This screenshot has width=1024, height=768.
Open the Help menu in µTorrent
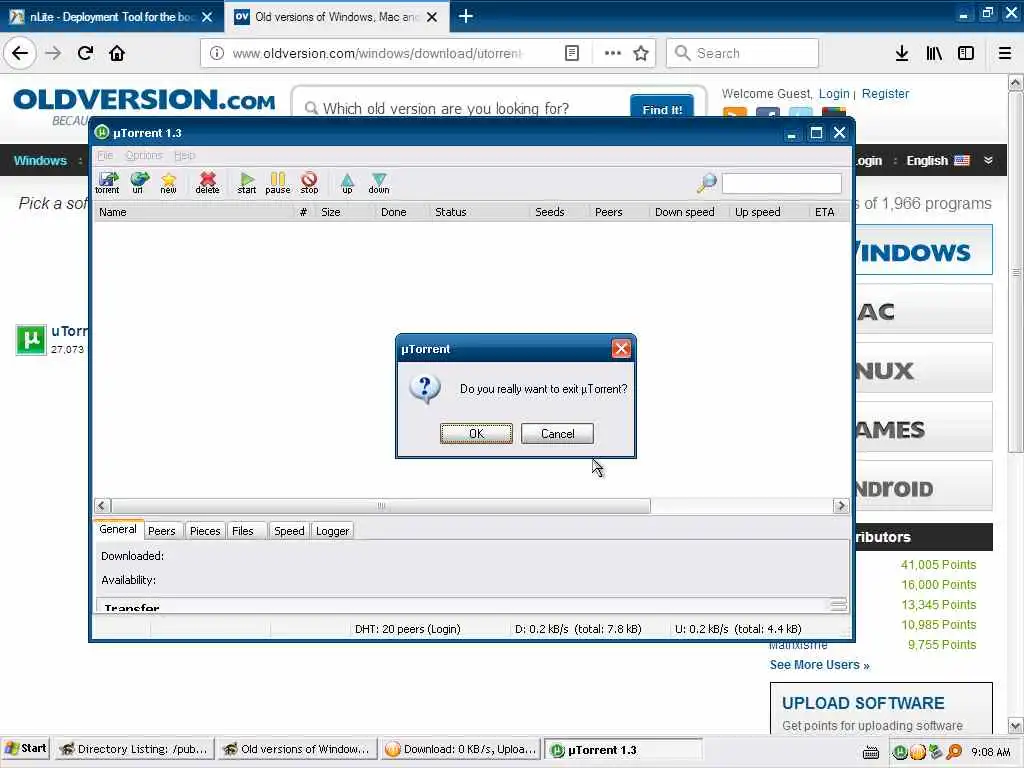(185, 155)
